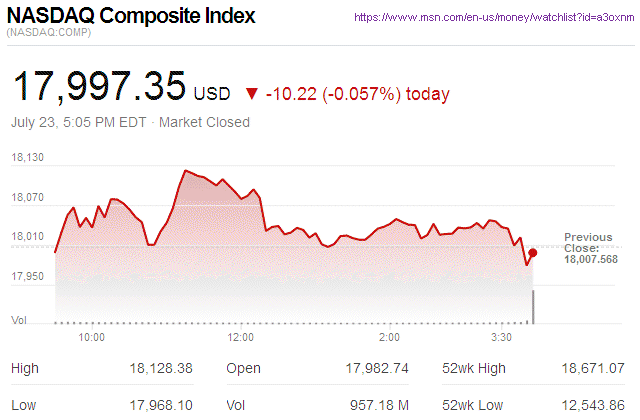Viewport: 640px width, 420px height.
Task: Click the Previous Close 18,007.568 label
Action: (x=590, y=248)
